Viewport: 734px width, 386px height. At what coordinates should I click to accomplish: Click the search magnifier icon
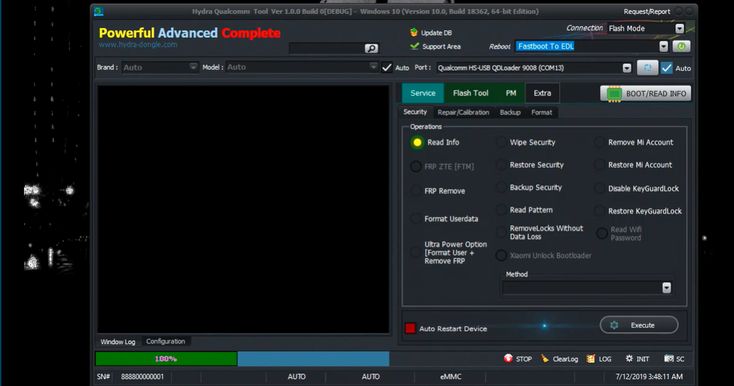pyautogui.click(x=371, y=48)
